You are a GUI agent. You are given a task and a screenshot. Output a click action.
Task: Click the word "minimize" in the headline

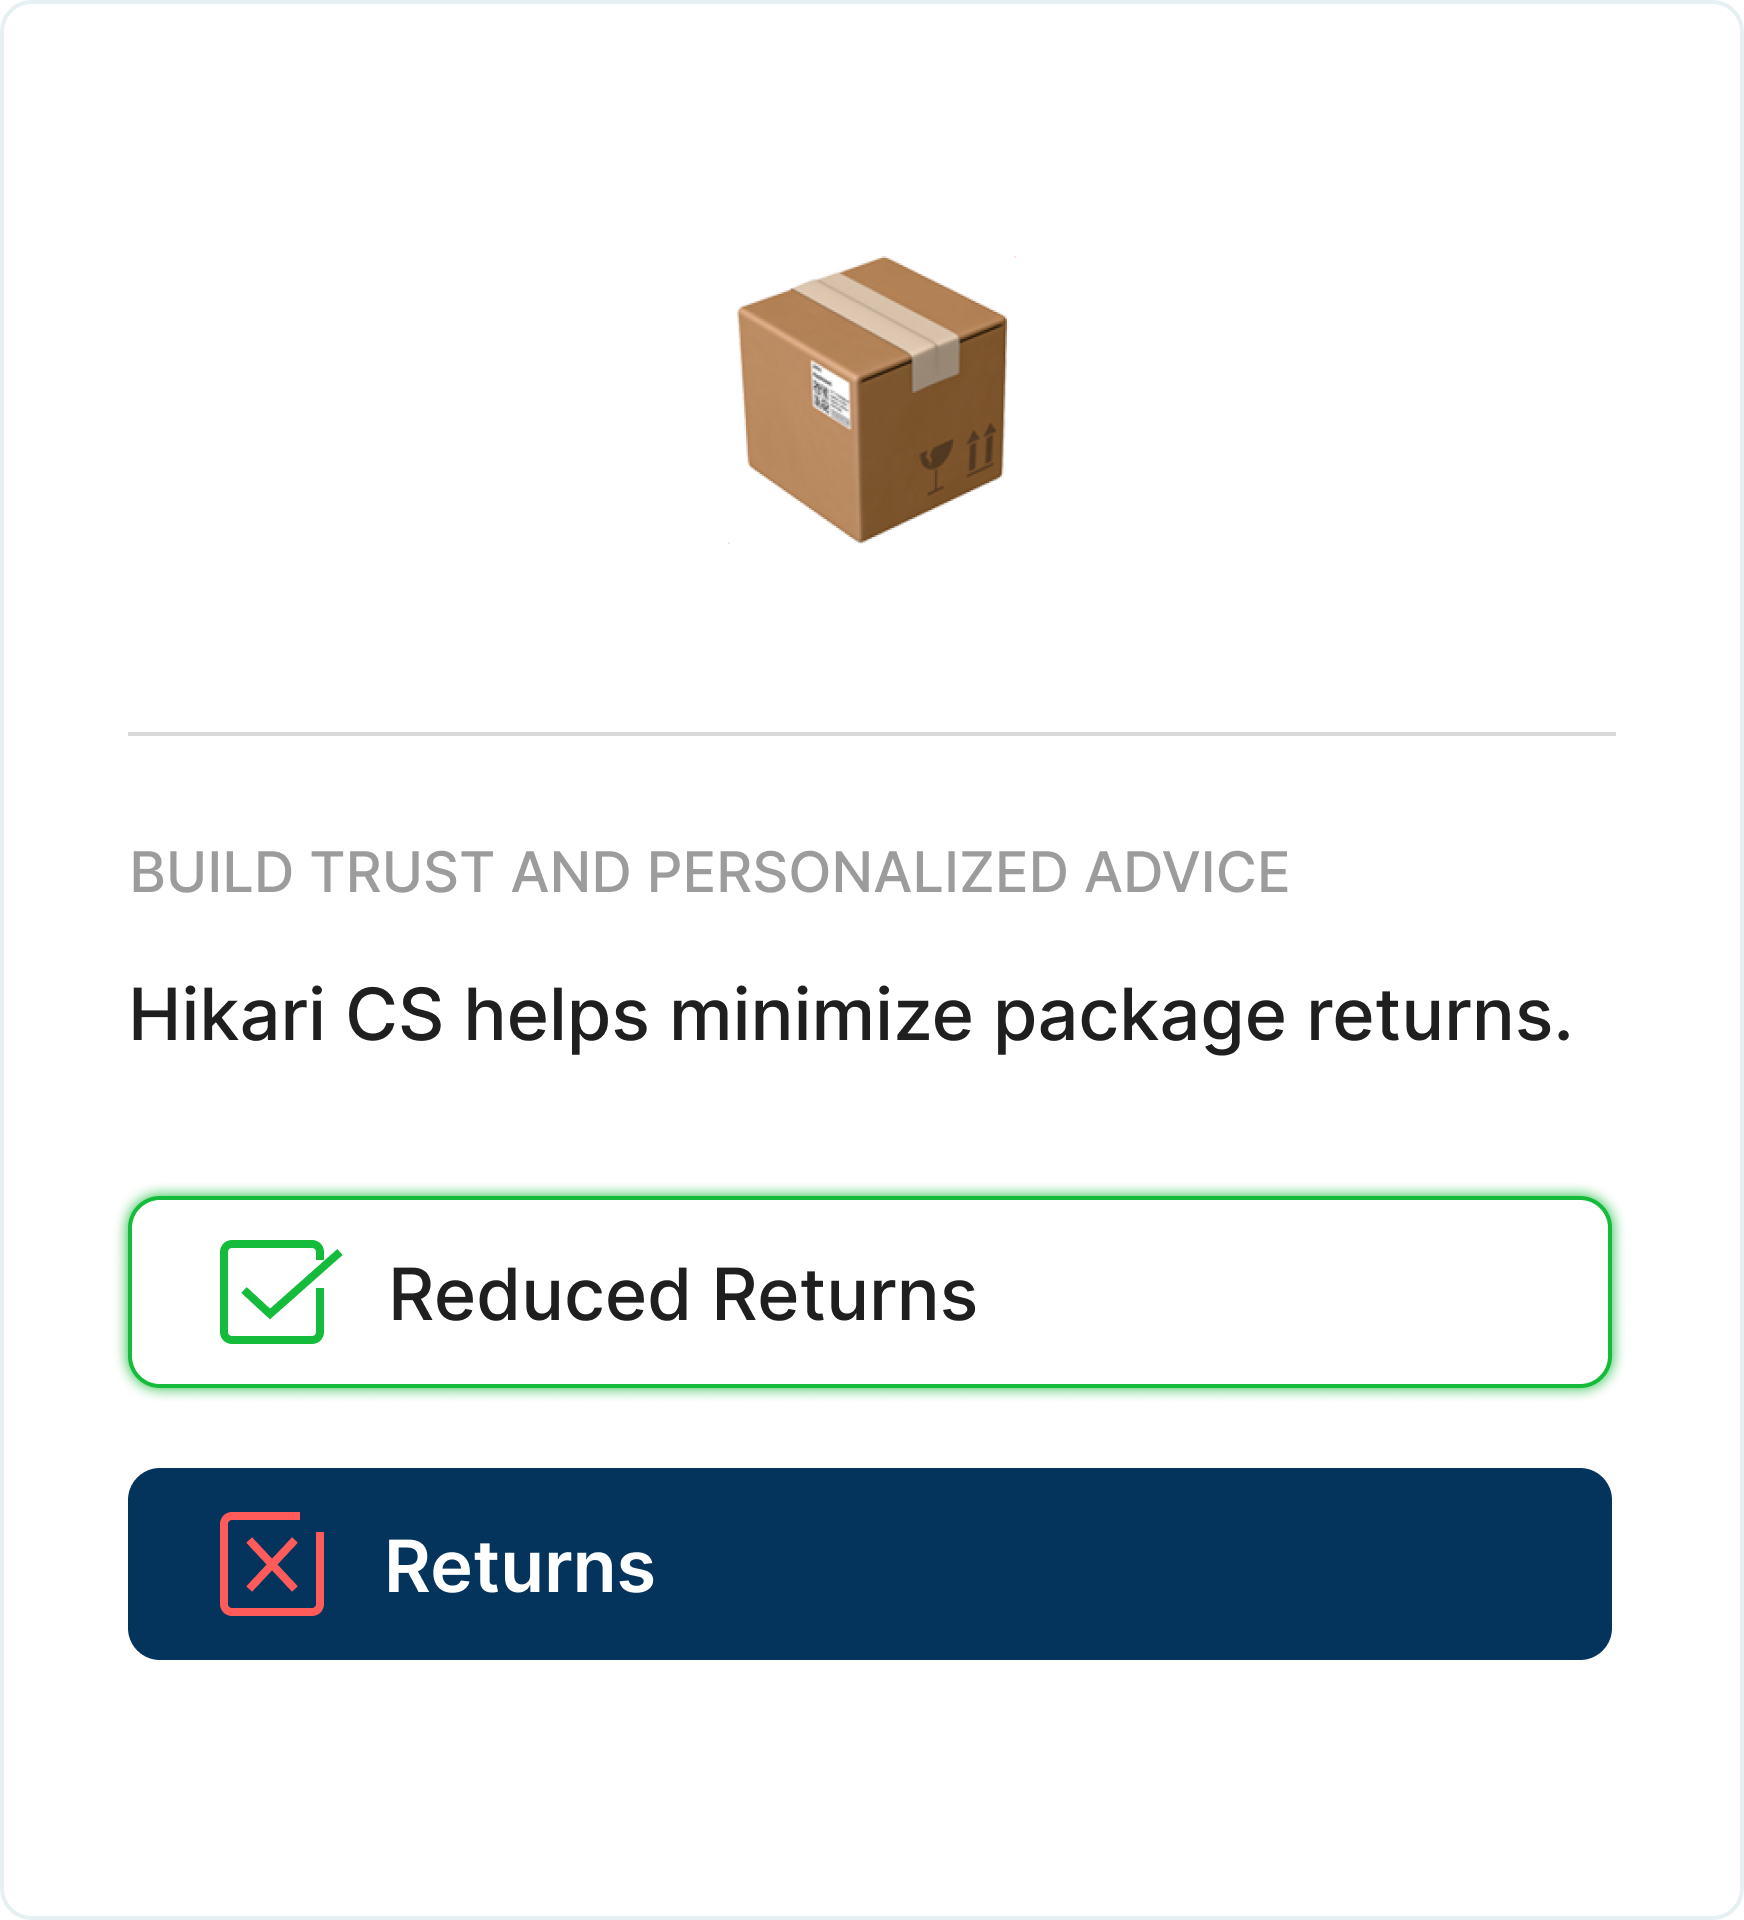pos(821,1016)
